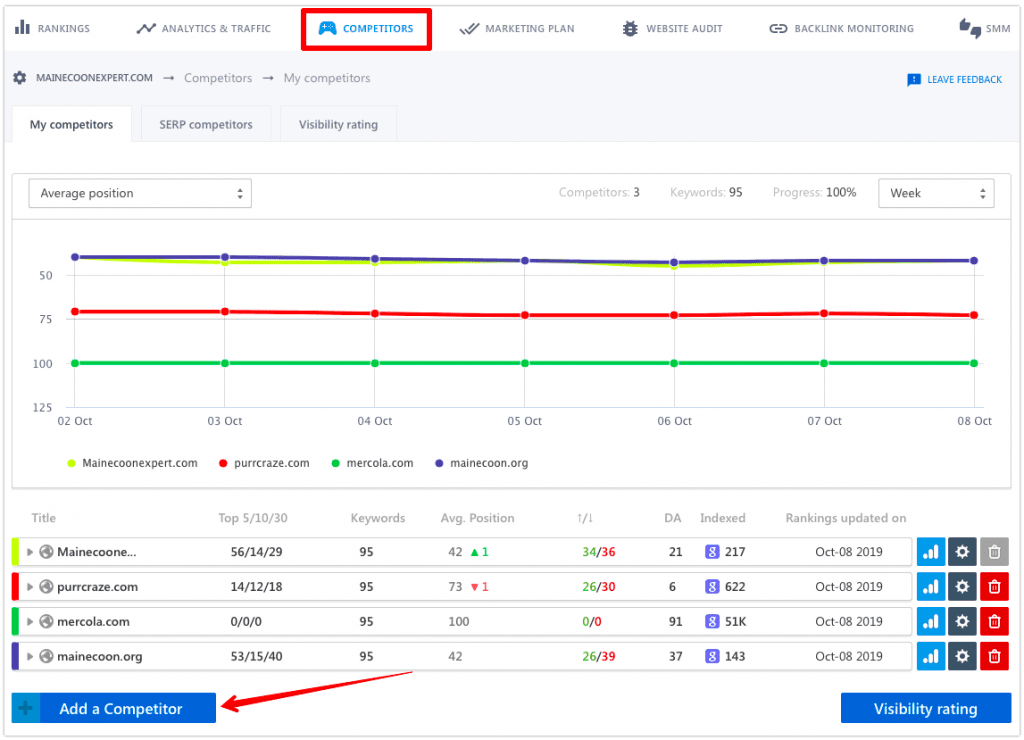Open the Average position dropdown
The image size is (1024, 740).
(140, 193)
